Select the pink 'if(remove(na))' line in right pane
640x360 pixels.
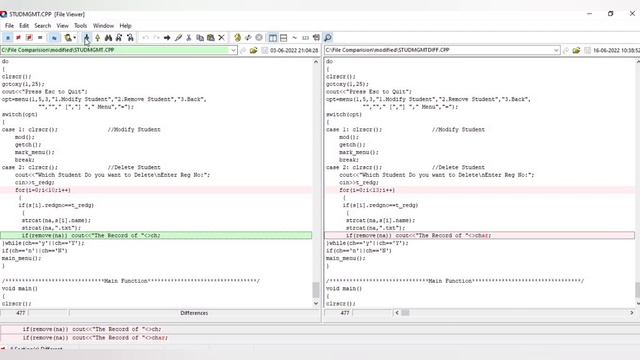480,236
